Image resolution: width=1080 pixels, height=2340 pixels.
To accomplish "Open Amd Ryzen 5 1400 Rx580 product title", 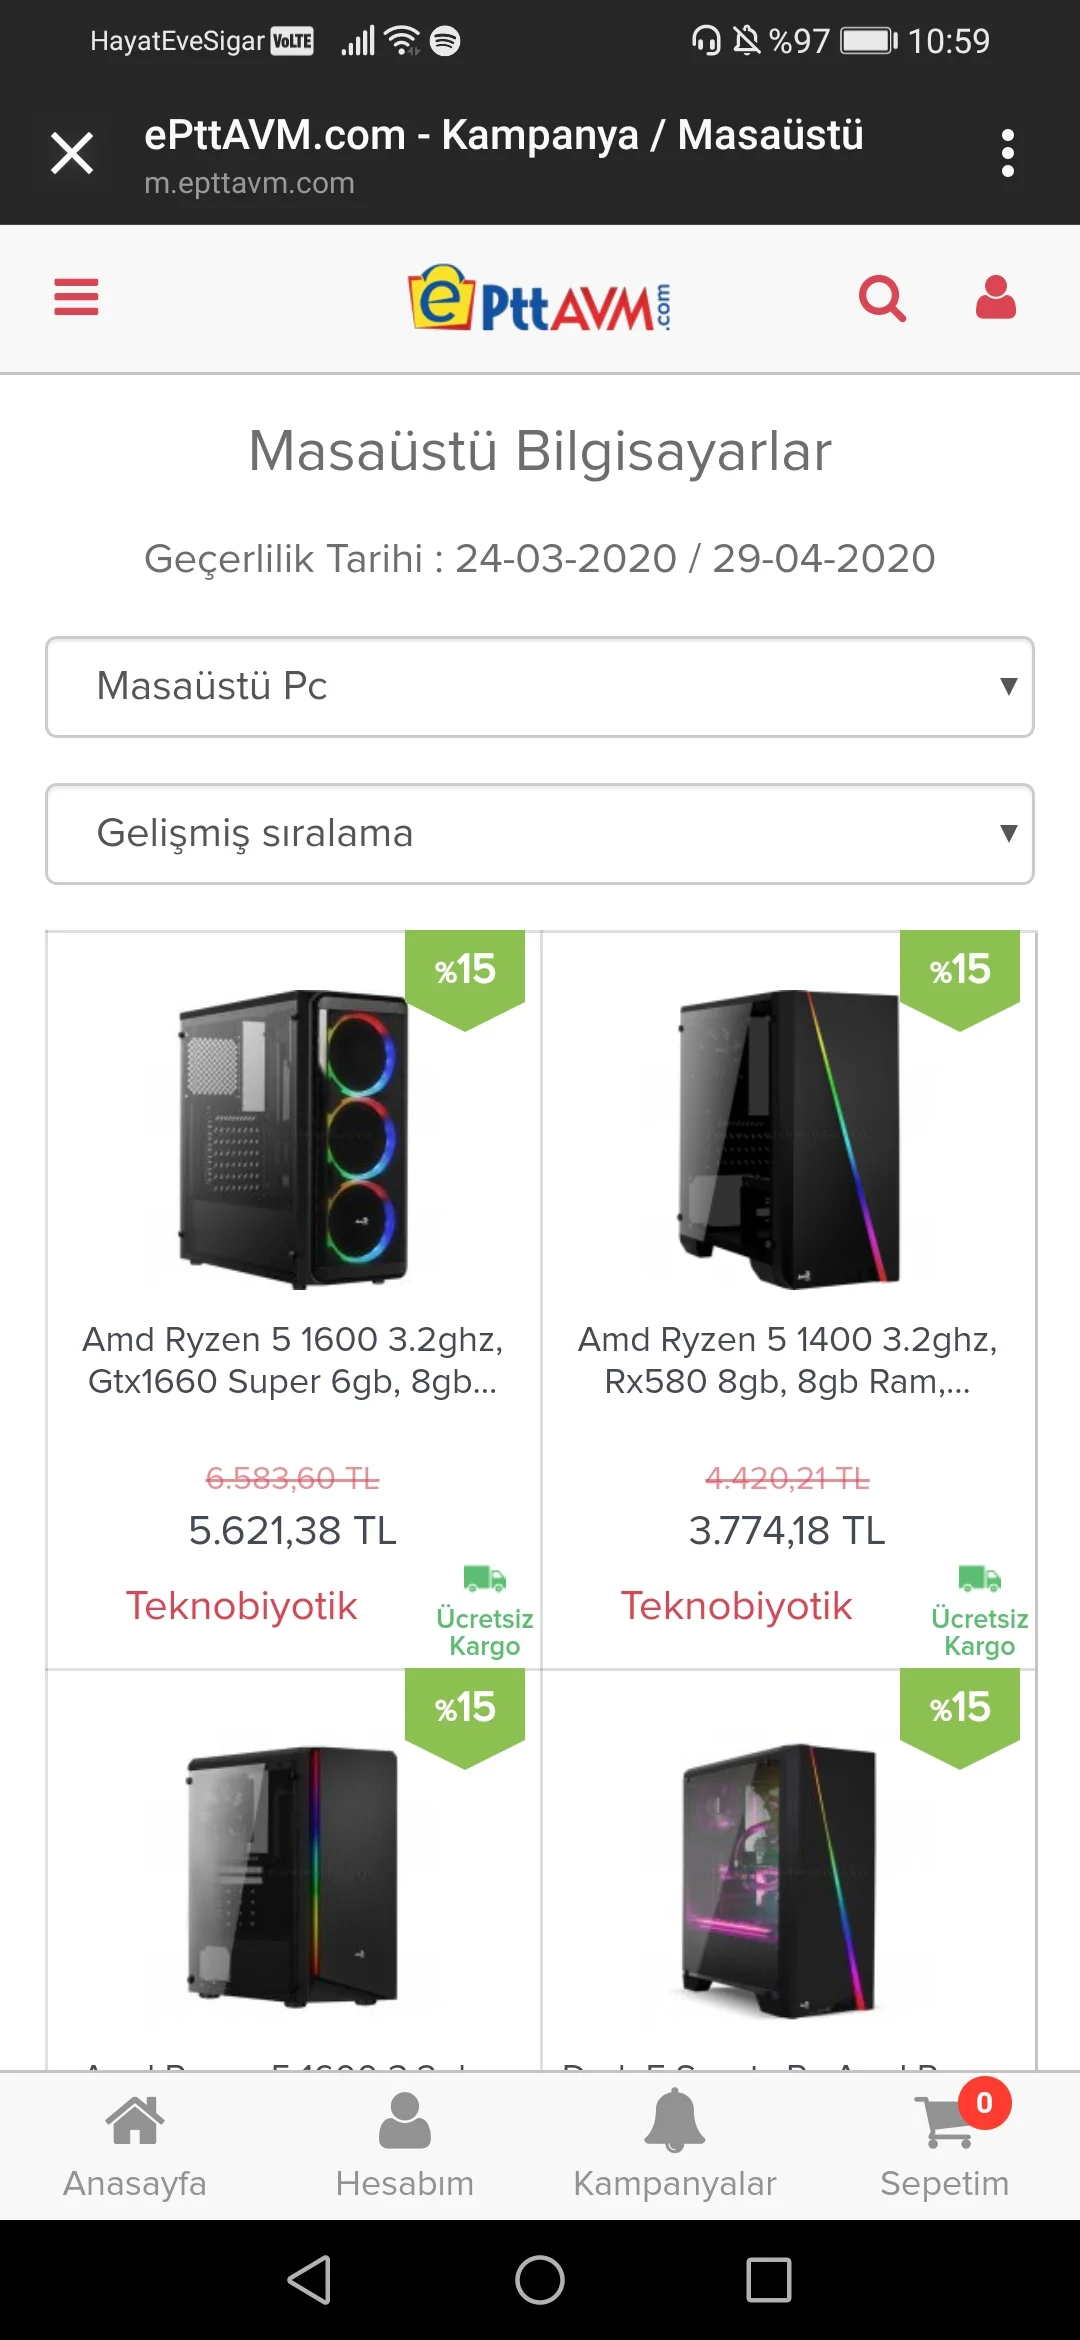I will tap(788, 1360).
